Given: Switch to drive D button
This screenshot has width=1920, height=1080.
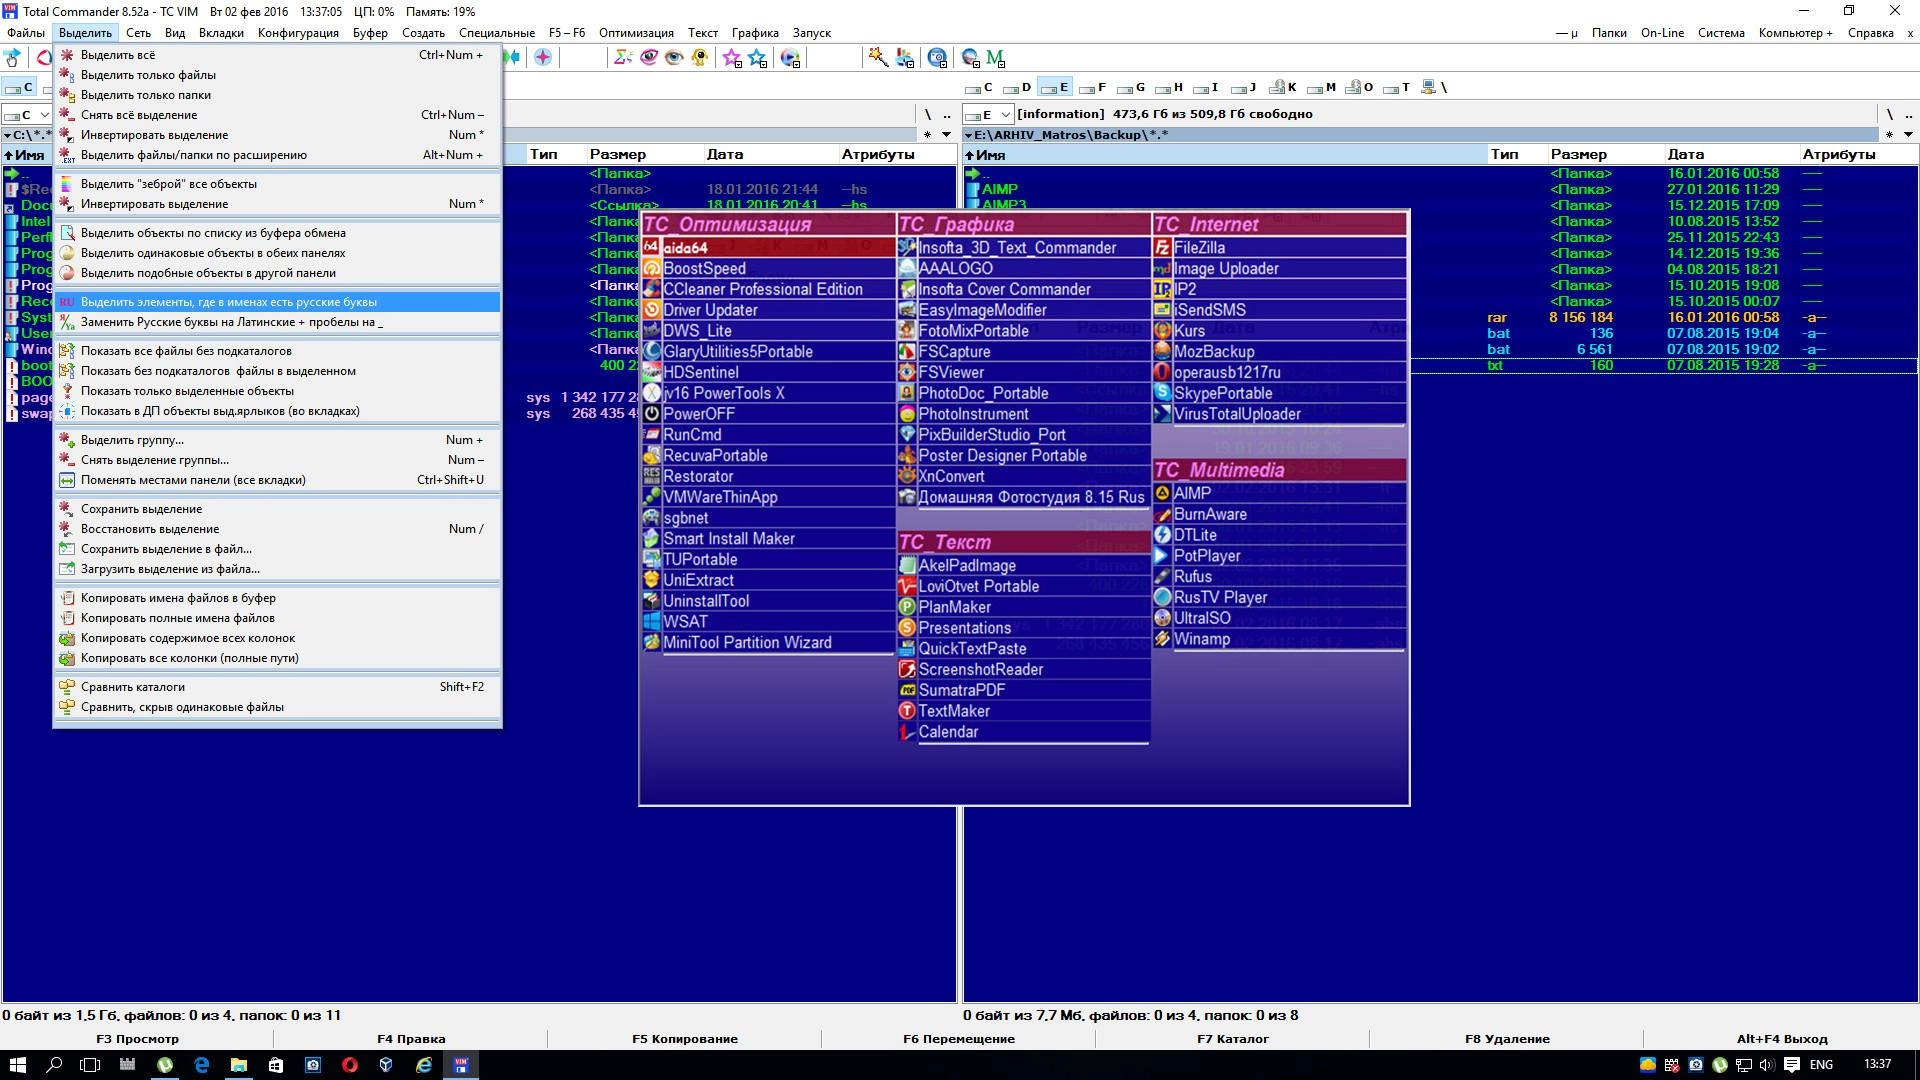Looking at the screenshot, I should click(x=1017, y=88).
